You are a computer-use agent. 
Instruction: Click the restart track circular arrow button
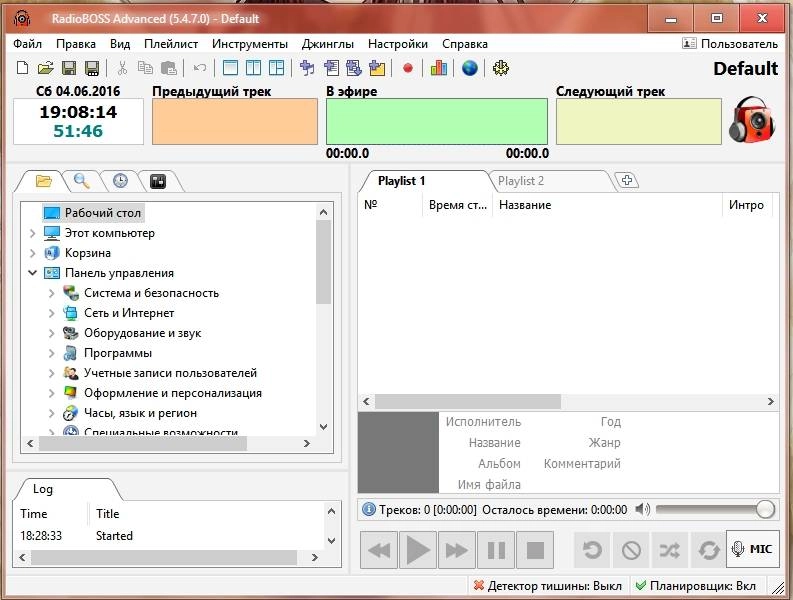[x=592, y=550]
